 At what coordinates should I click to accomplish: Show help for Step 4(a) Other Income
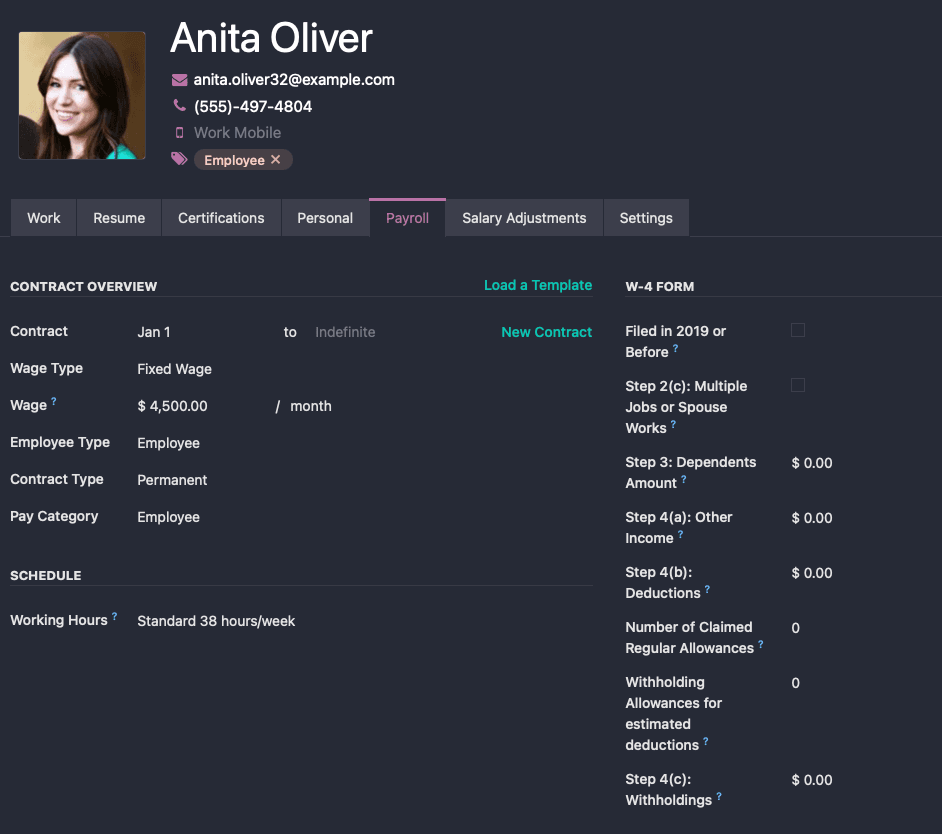tap(680, 534)
